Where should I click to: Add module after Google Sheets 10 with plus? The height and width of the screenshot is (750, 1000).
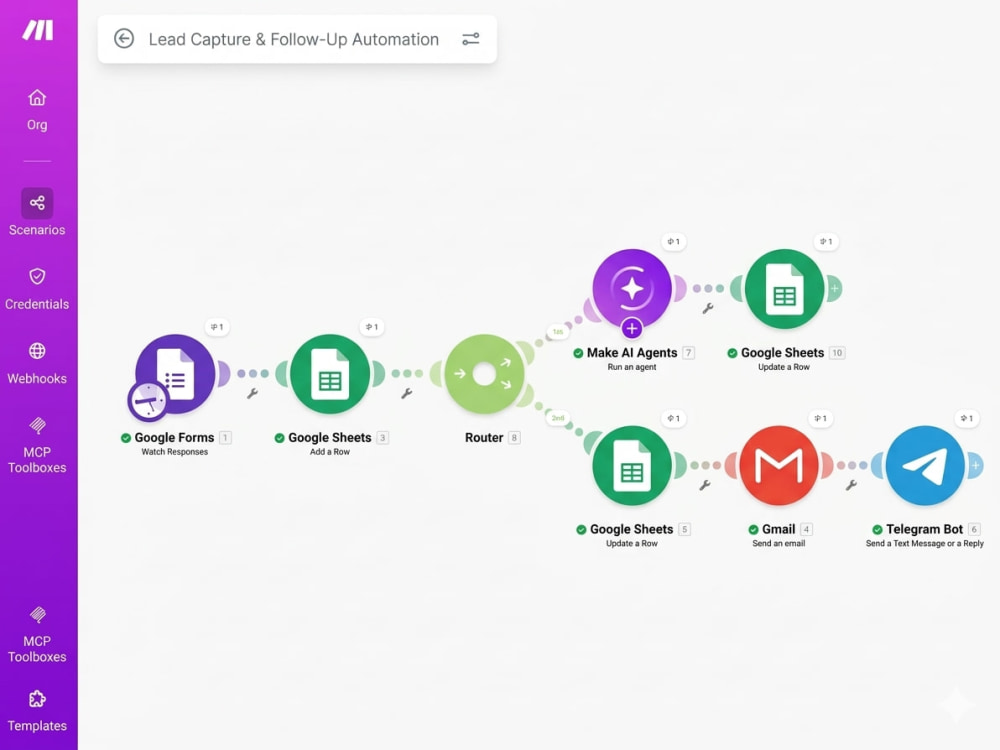[x=834, y=289]
